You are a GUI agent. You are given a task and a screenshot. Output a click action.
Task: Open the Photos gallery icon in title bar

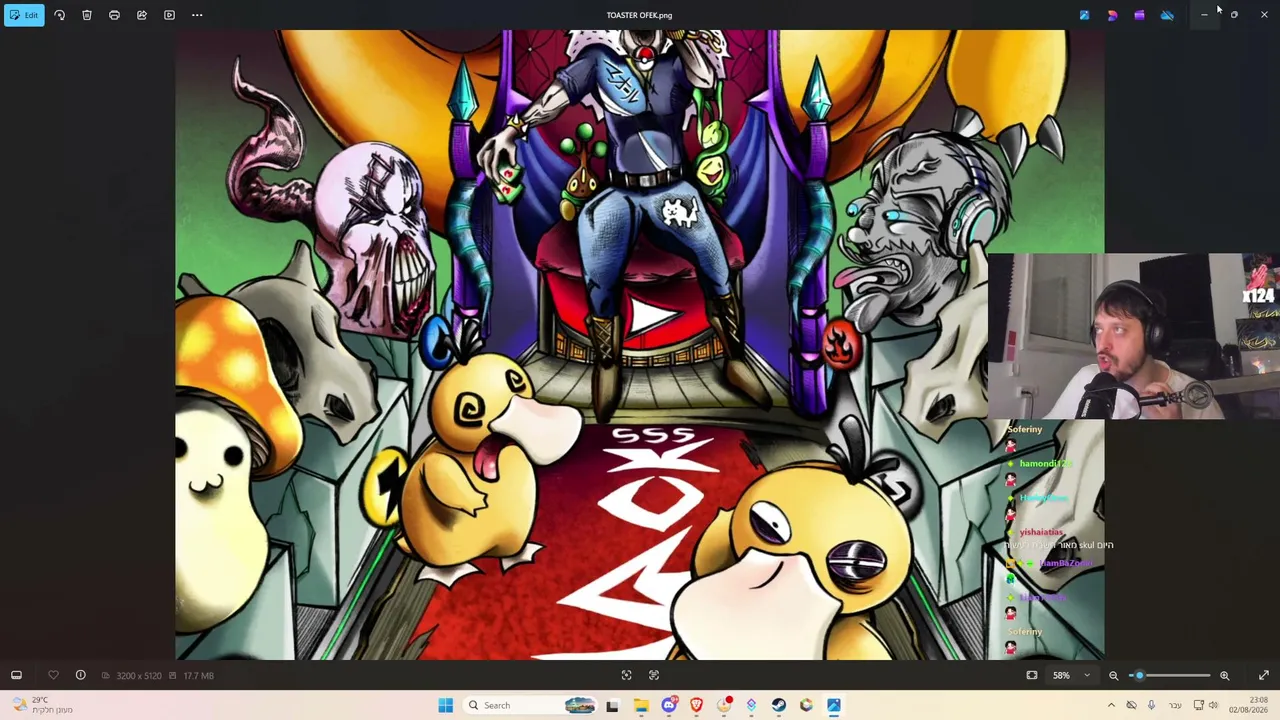(1084, 15)
